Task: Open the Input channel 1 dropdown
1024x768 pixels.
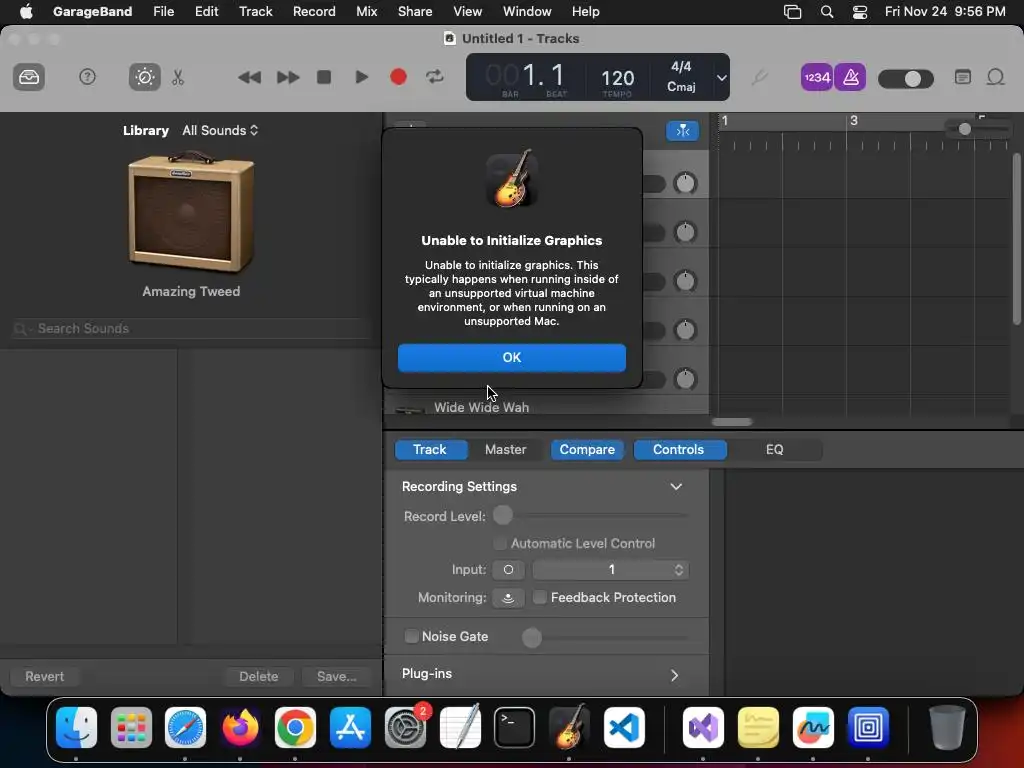Action: click(611, 569)
